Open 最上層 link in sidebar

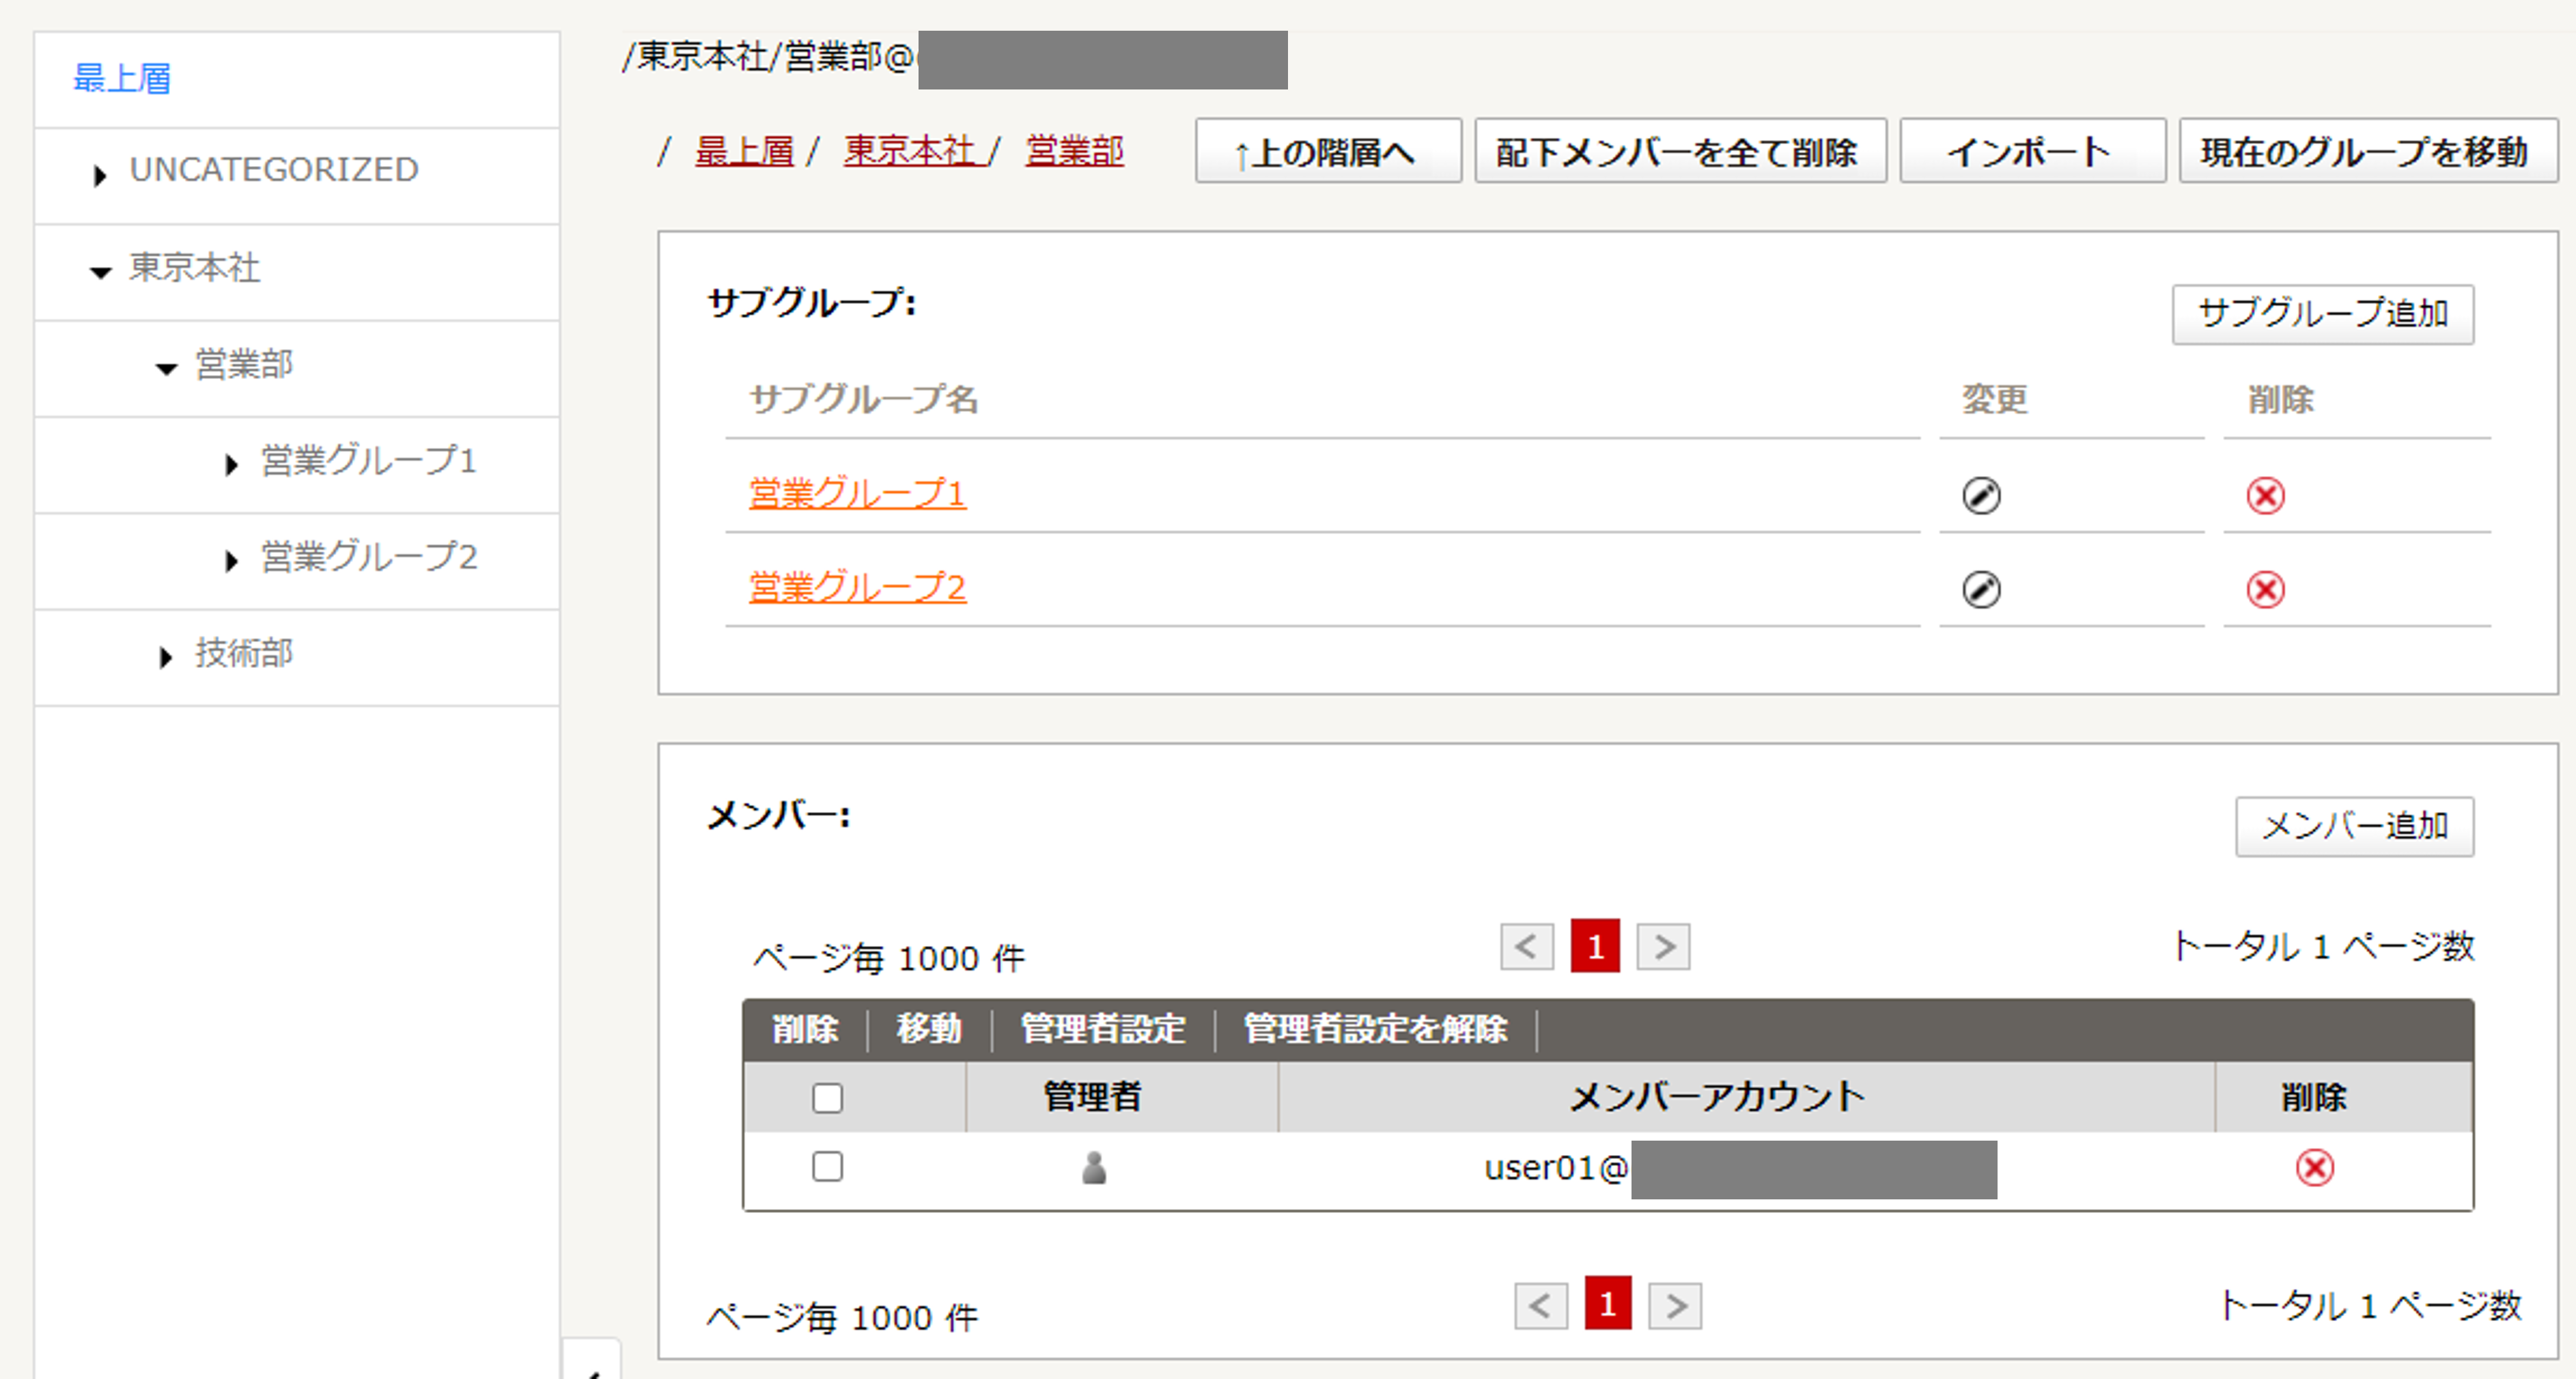(x=122, y=78)
